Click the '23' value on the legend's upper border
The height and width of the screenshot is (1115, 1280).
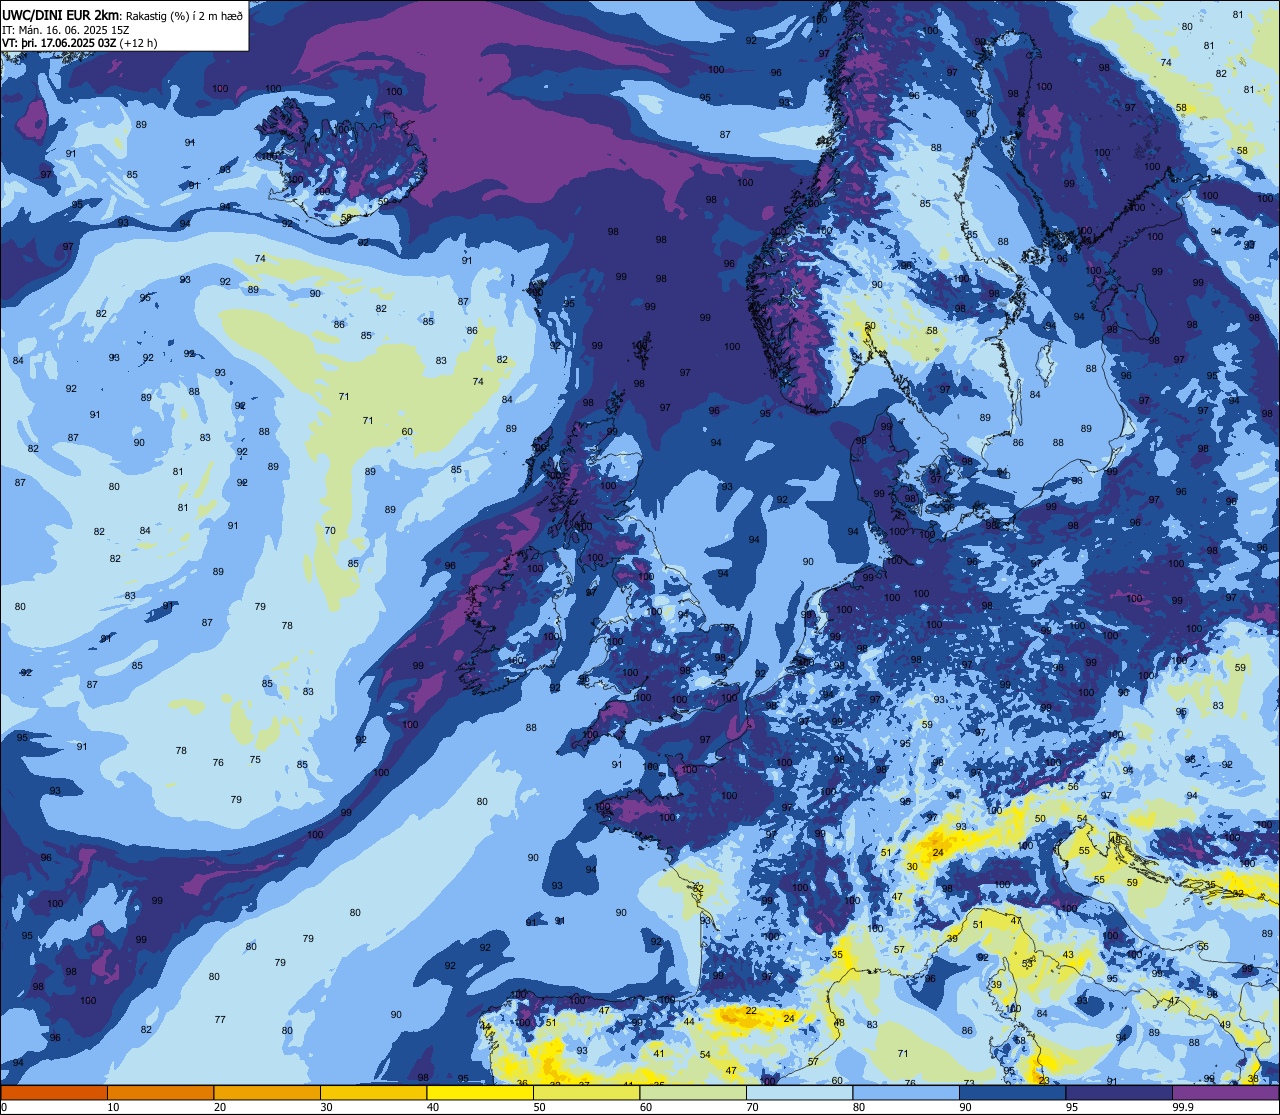point(1044,1080)
